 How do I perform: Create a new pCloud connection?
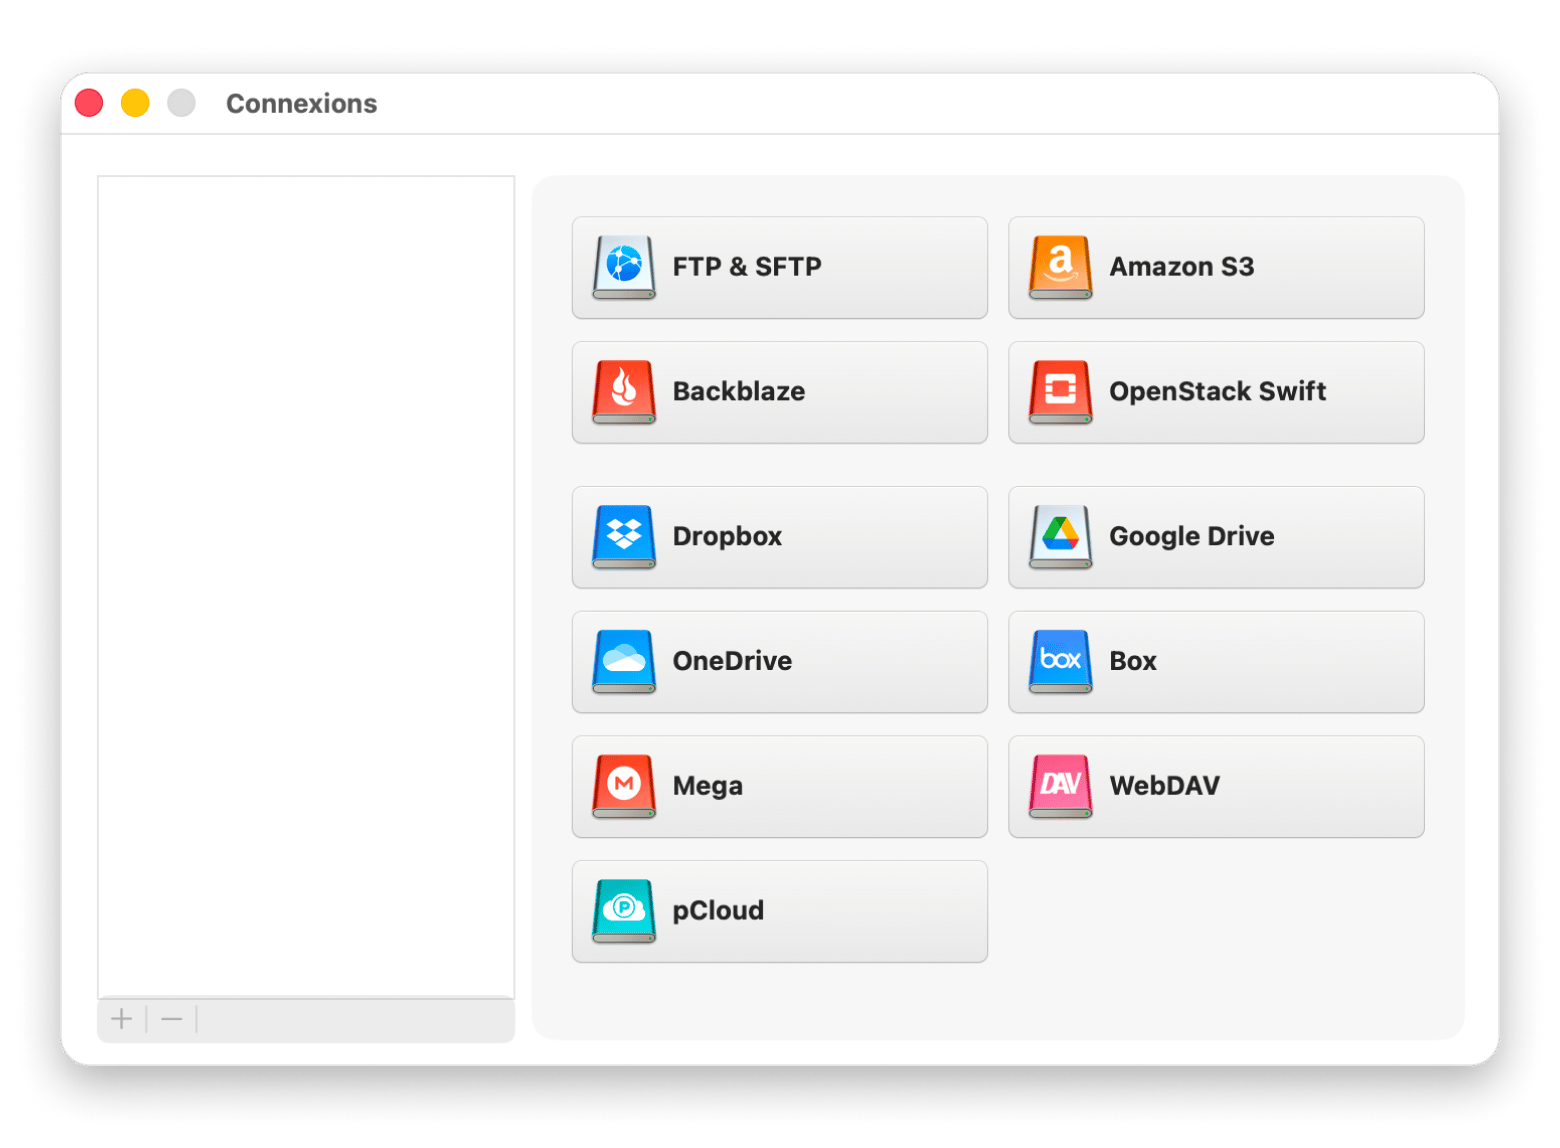coord(779,911)
